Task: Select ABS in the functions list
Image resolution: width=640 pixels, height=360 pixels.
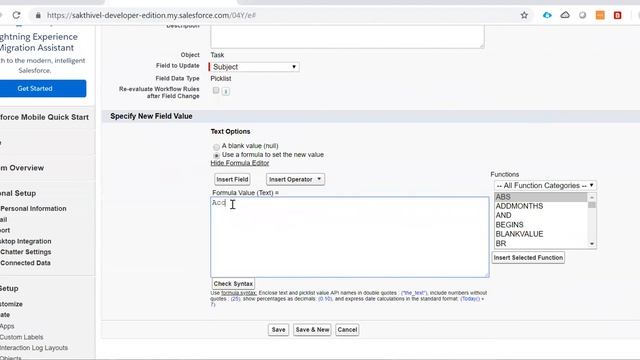Action: pyautogui.click(x=541, y=197)
